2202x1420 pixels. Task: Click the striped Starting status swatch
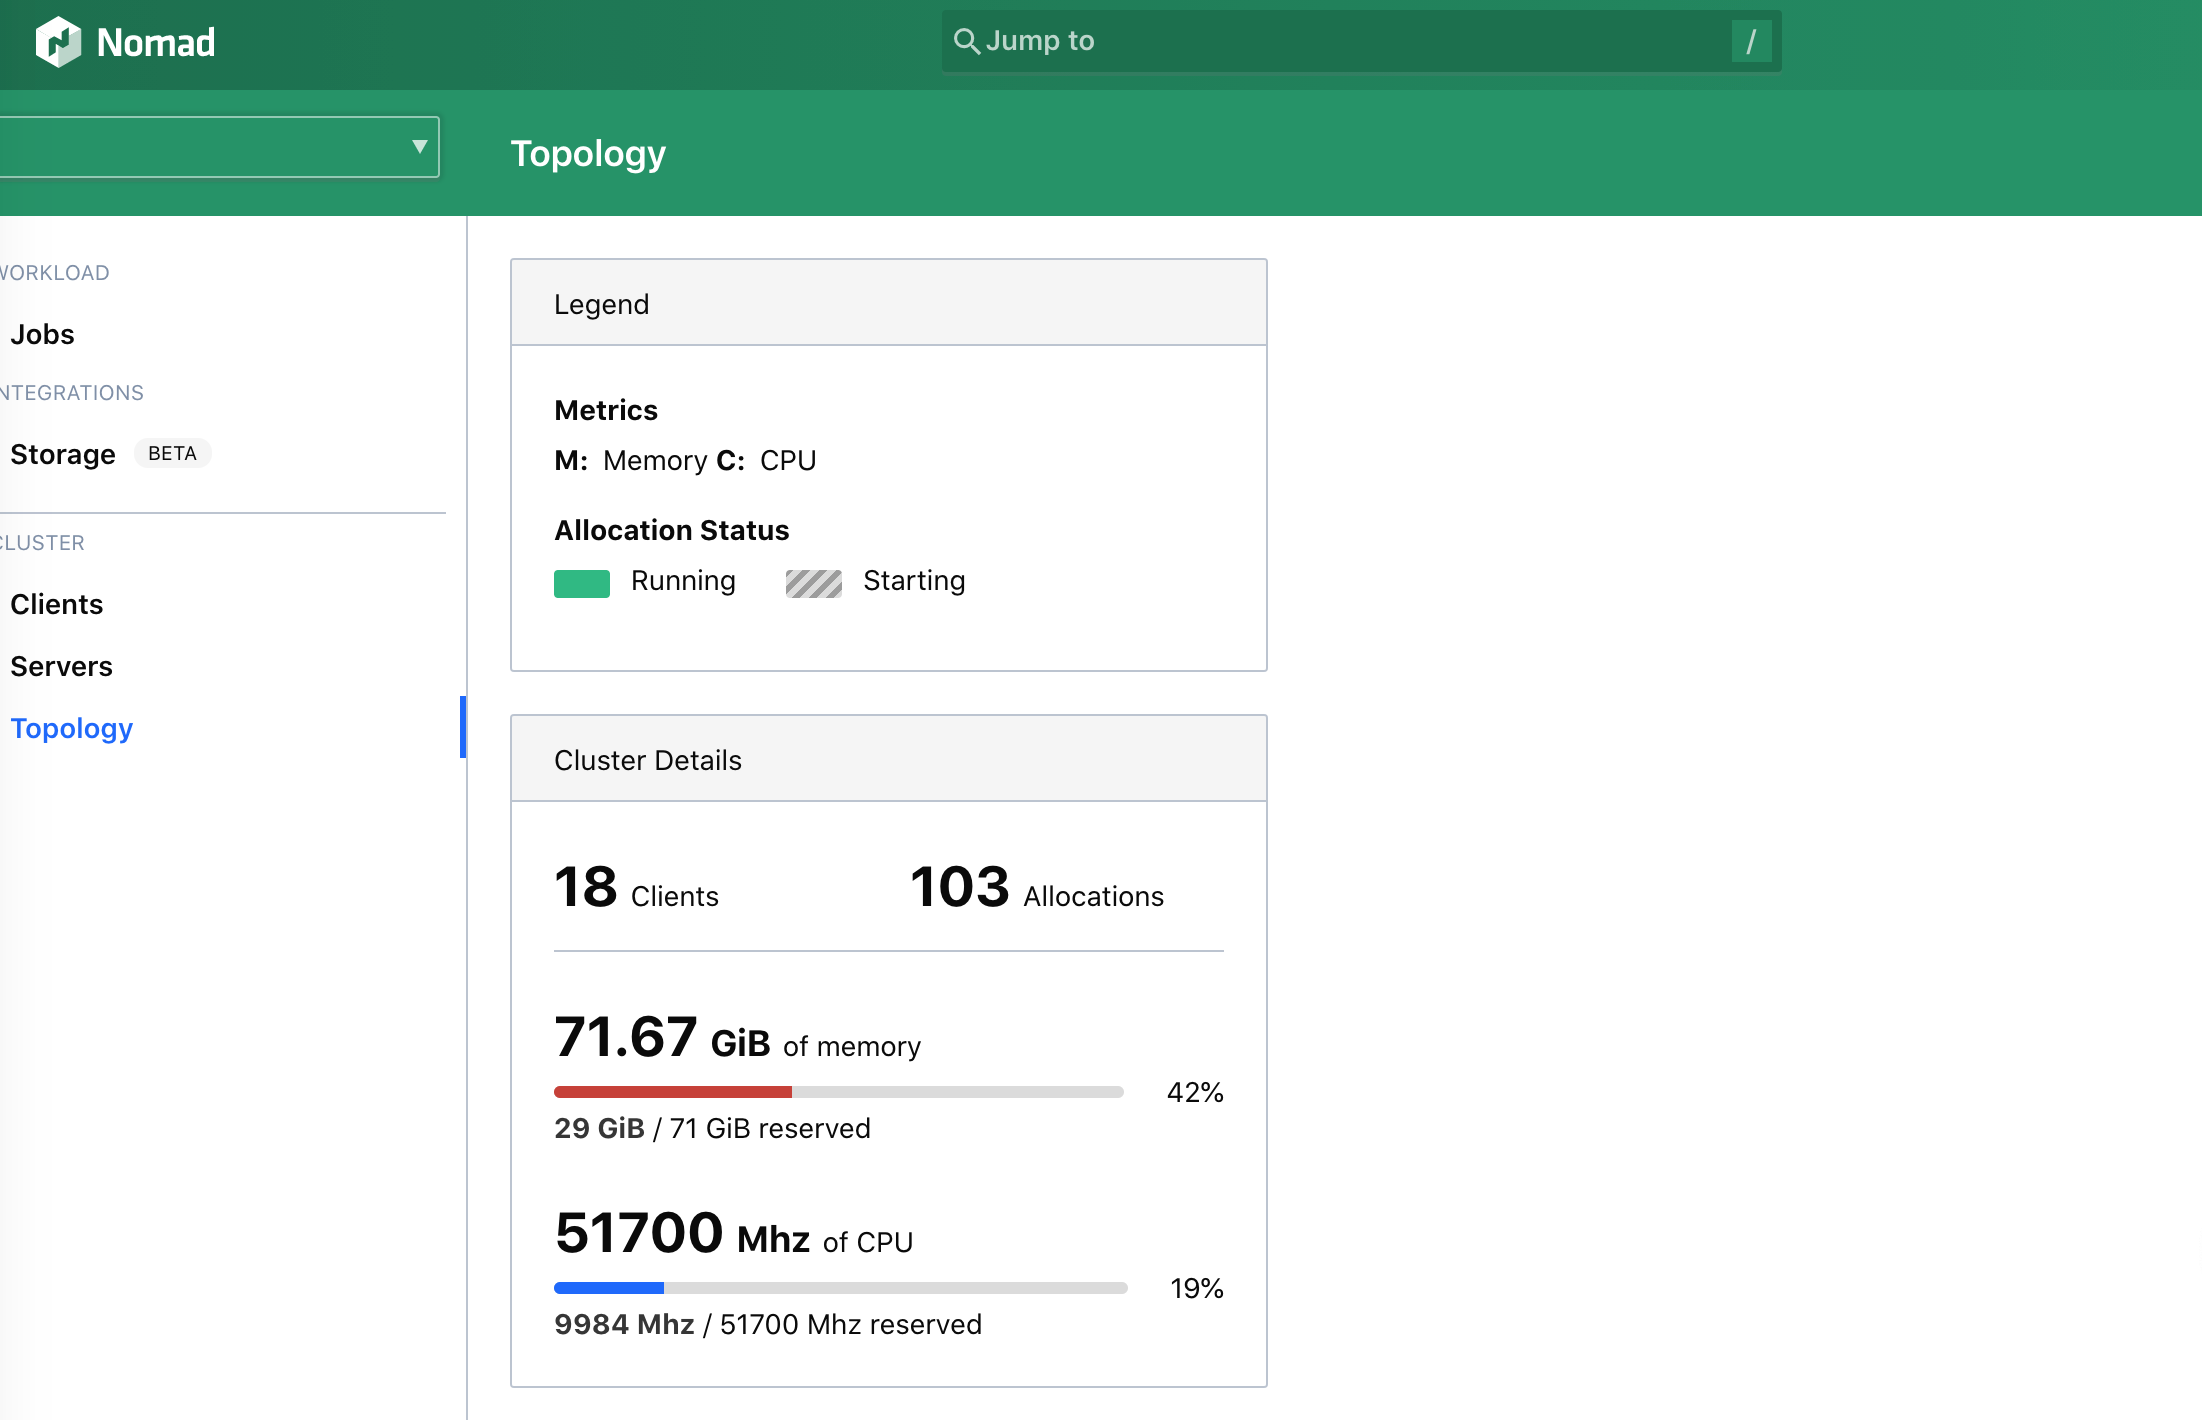(813, 583)
